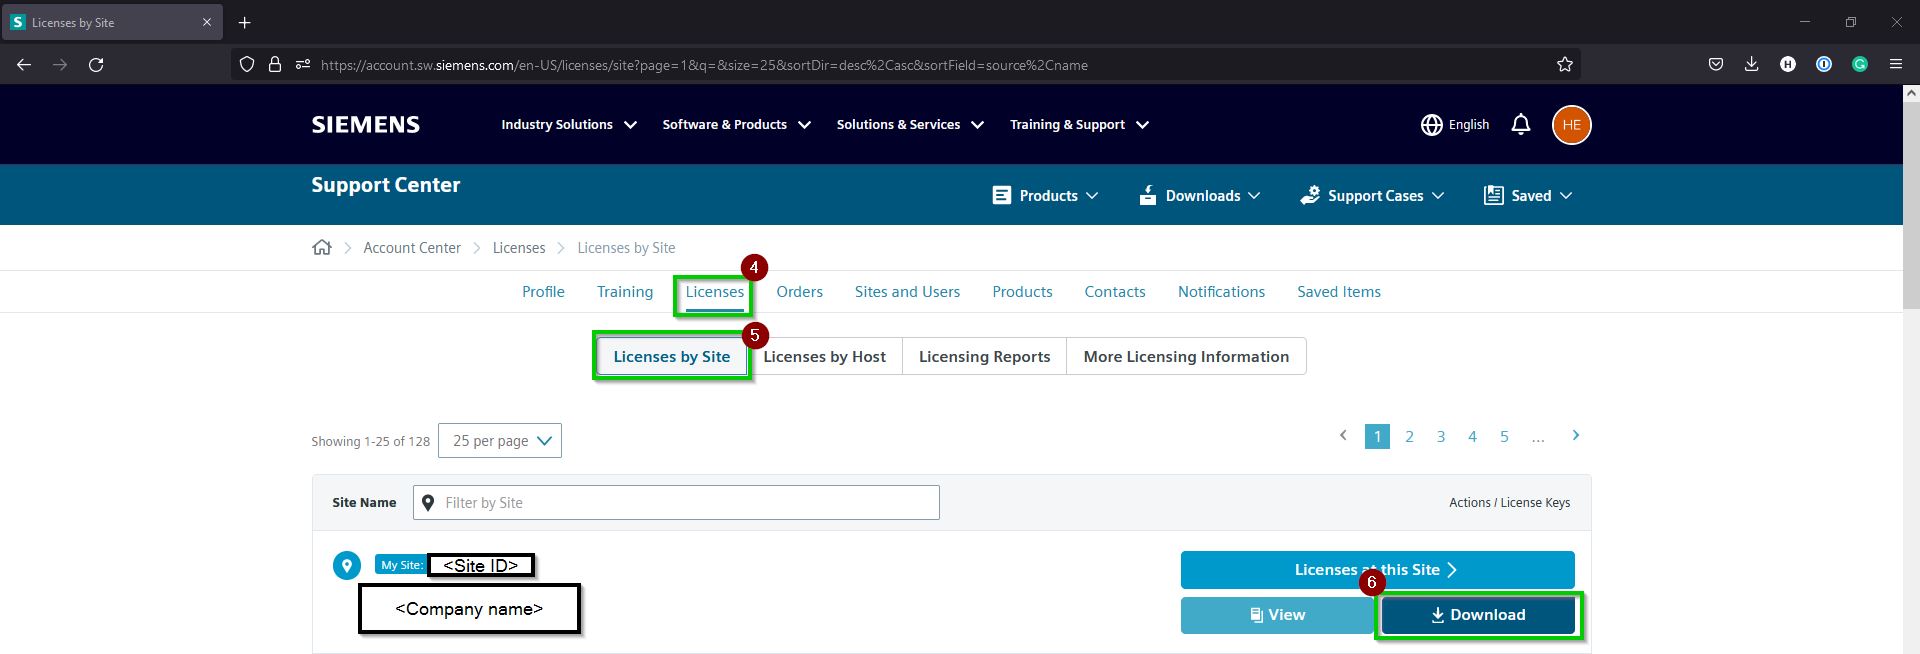Click the Licenses by Site breadcrumb text

[x=626, y=248]
